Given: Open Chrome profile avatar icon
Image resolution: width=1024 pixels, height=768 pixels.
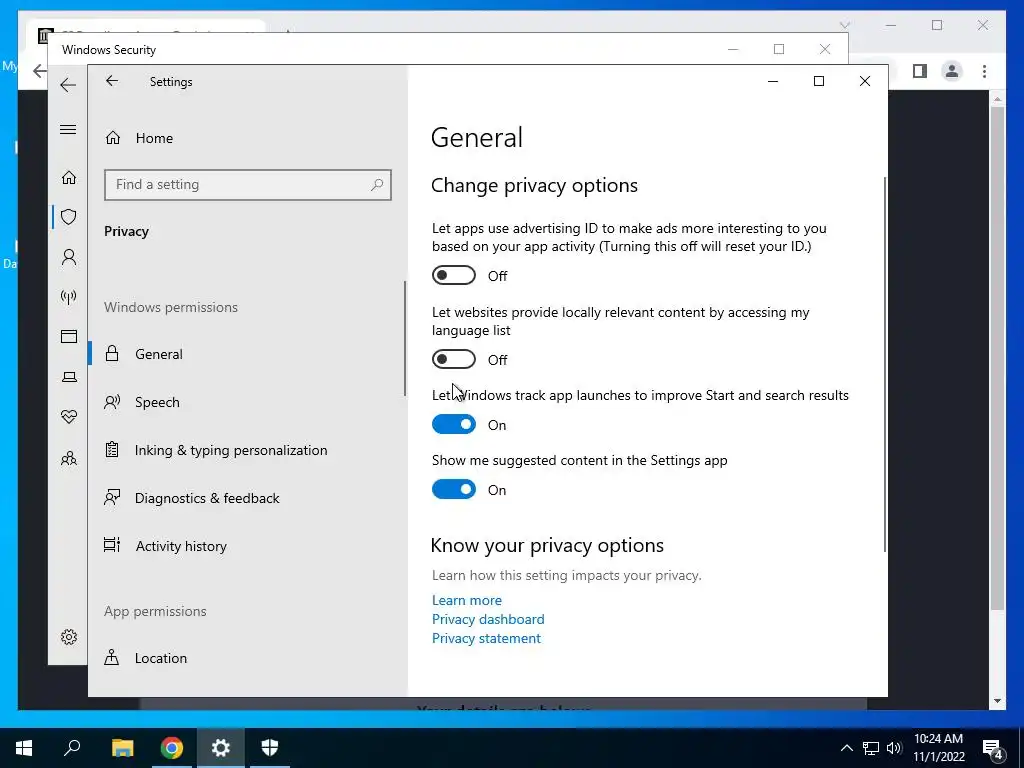Looking at the screenshot, I should tap(952, 71).
